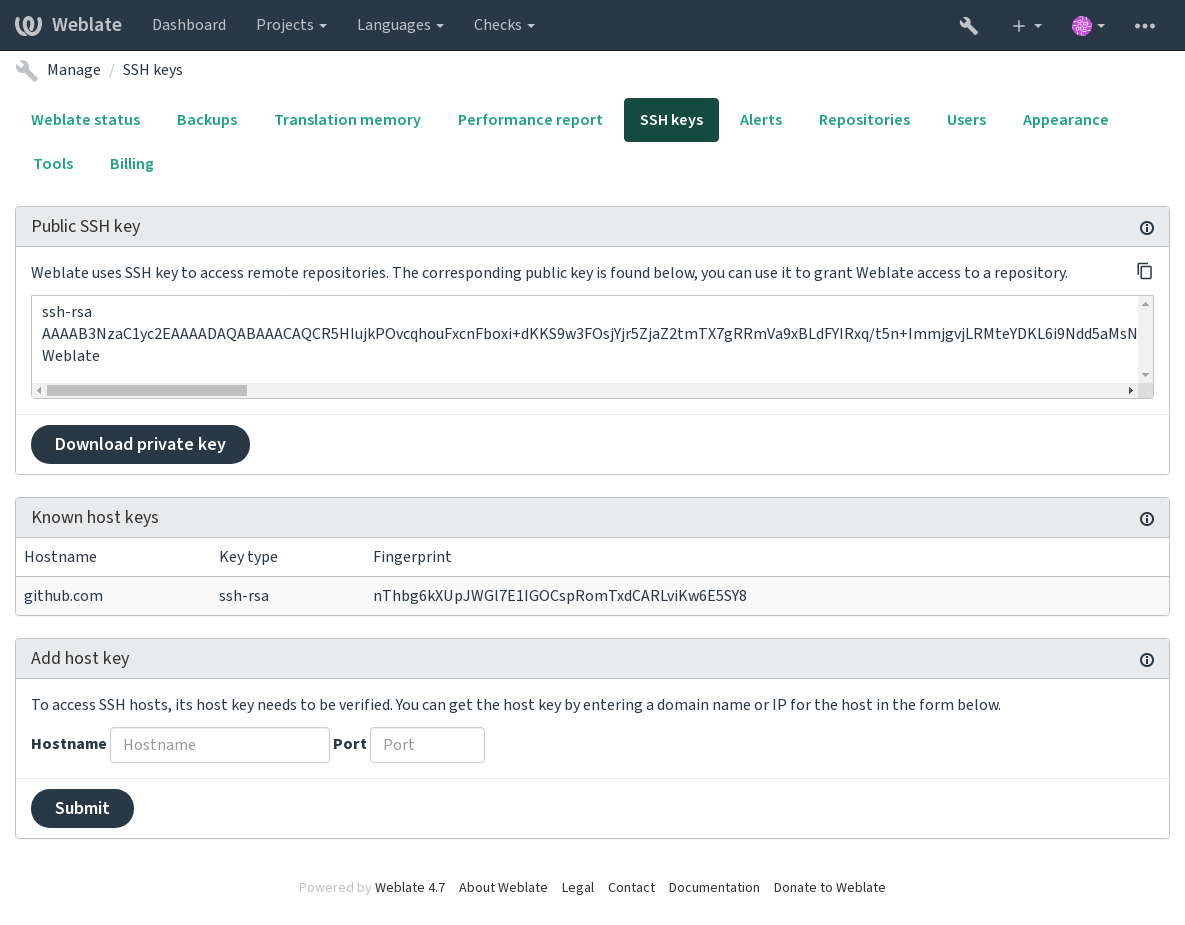This screenshot has width=1185, height=925.
Task: Click the key box scroll-left arrow
Action: coord(39,391)
